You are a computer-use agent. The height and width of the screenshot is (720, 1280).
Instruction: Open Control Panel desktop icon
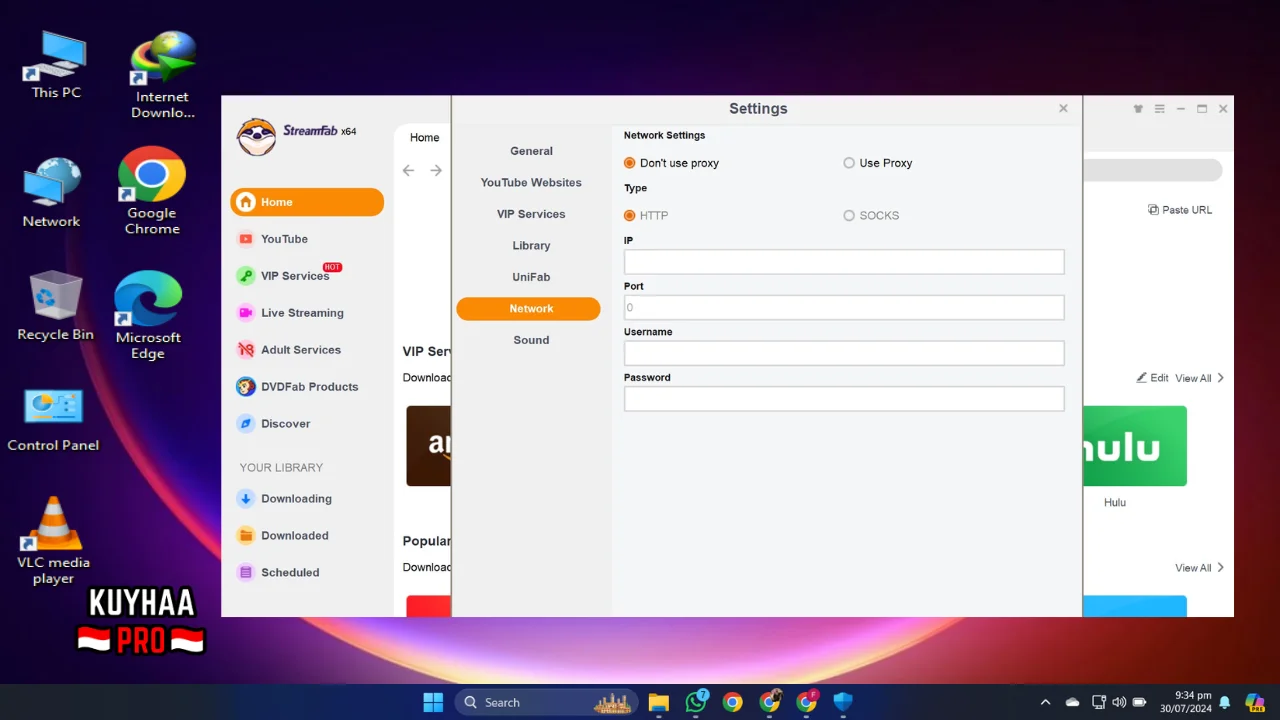pos(53,418)
